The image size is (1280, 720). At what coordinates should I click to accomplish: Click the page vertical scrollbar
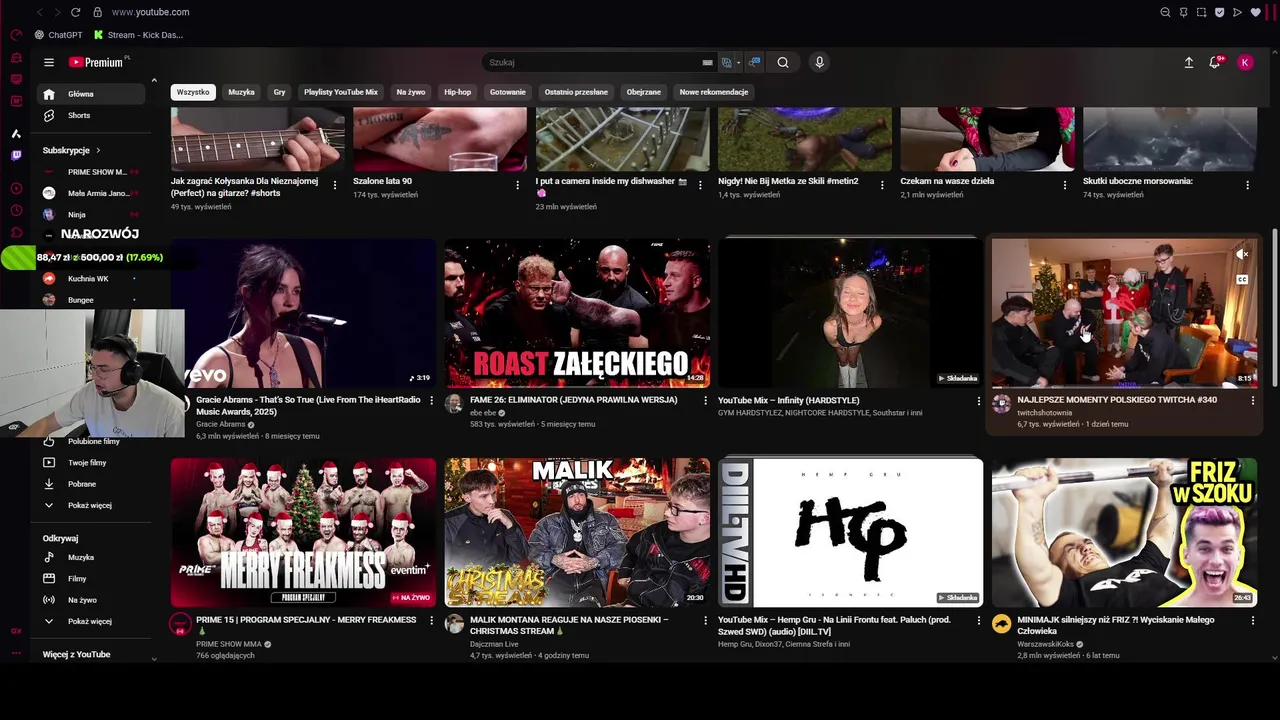click(x=1274, y=310)
